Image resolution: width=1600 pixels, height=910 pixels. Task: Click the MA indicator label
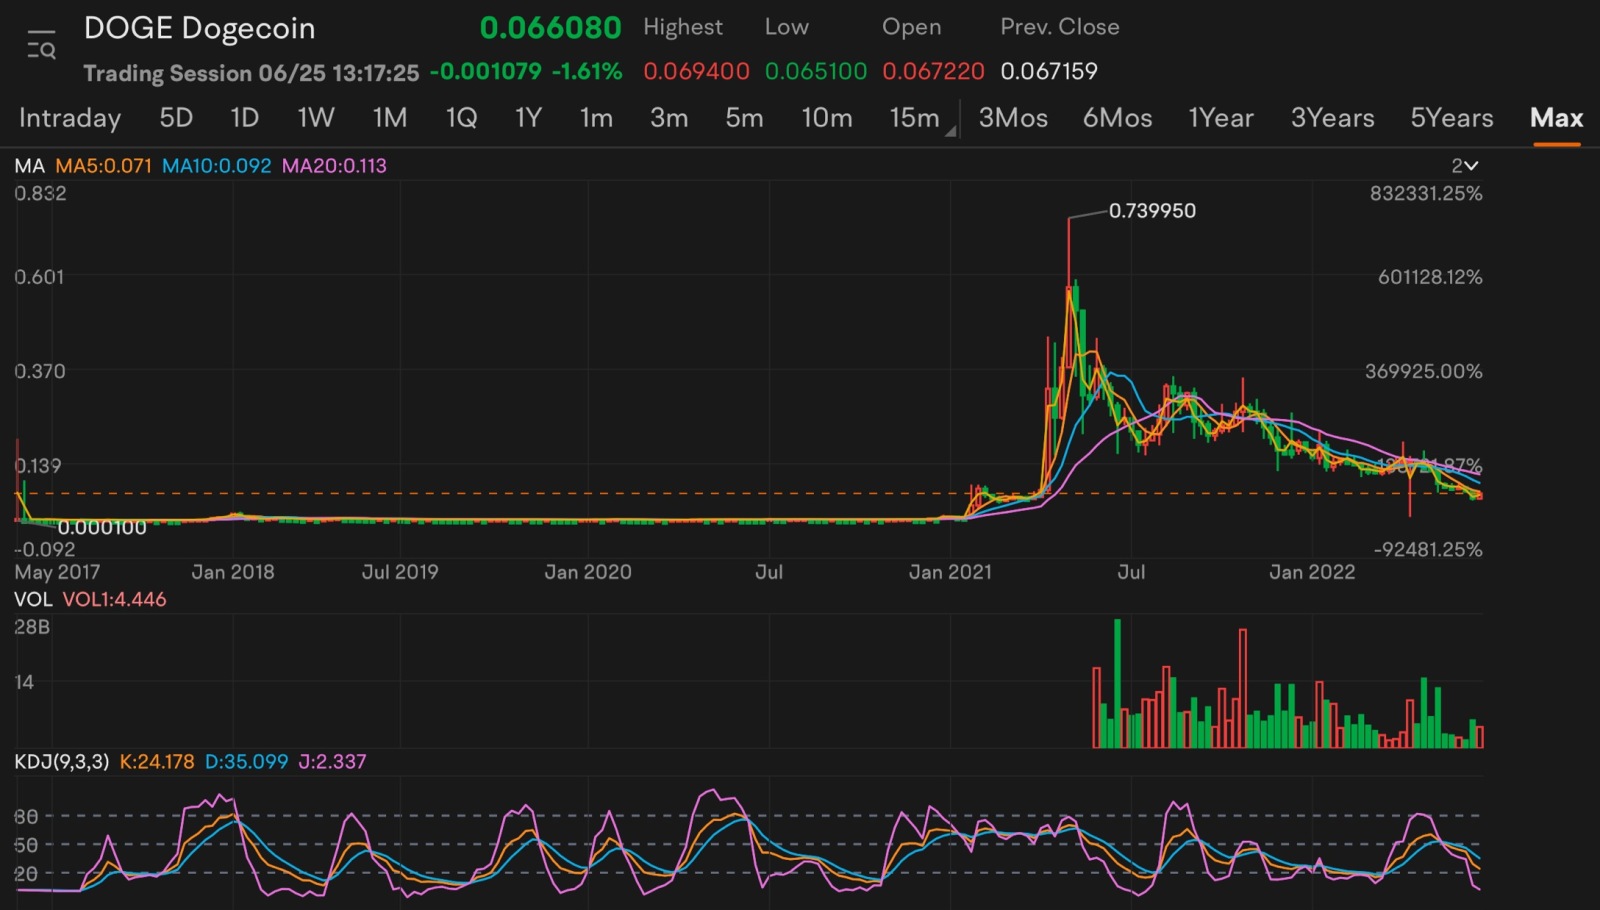pos(30,166)
